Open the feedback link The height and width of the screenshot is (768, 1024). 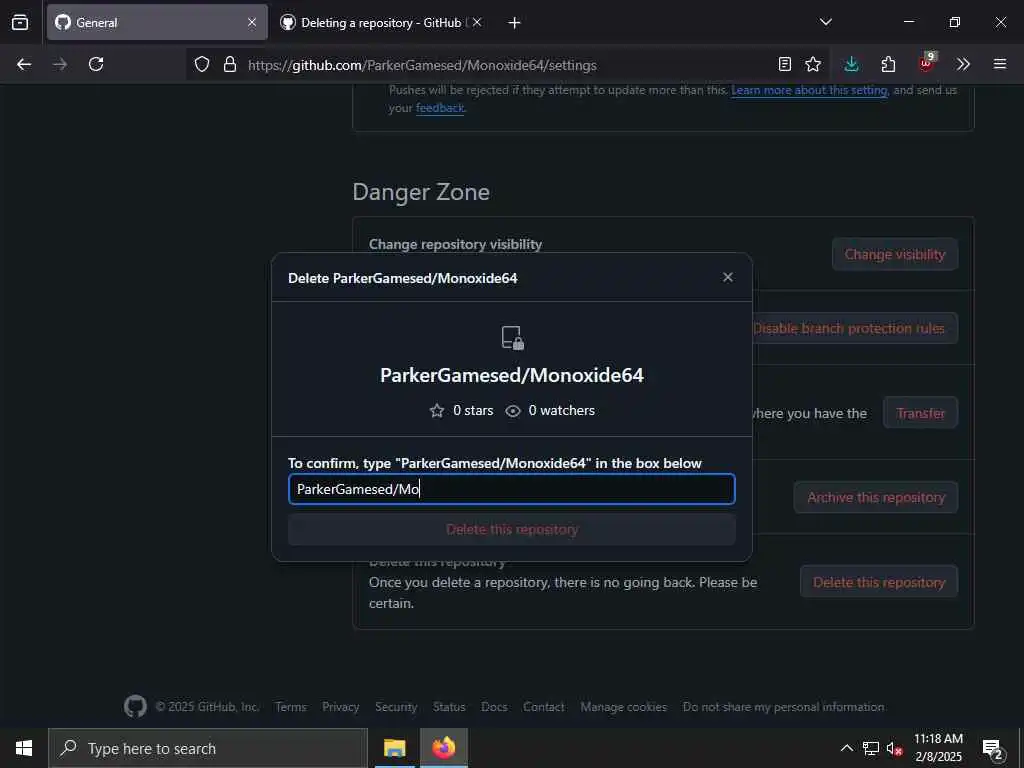coord(440,108)
